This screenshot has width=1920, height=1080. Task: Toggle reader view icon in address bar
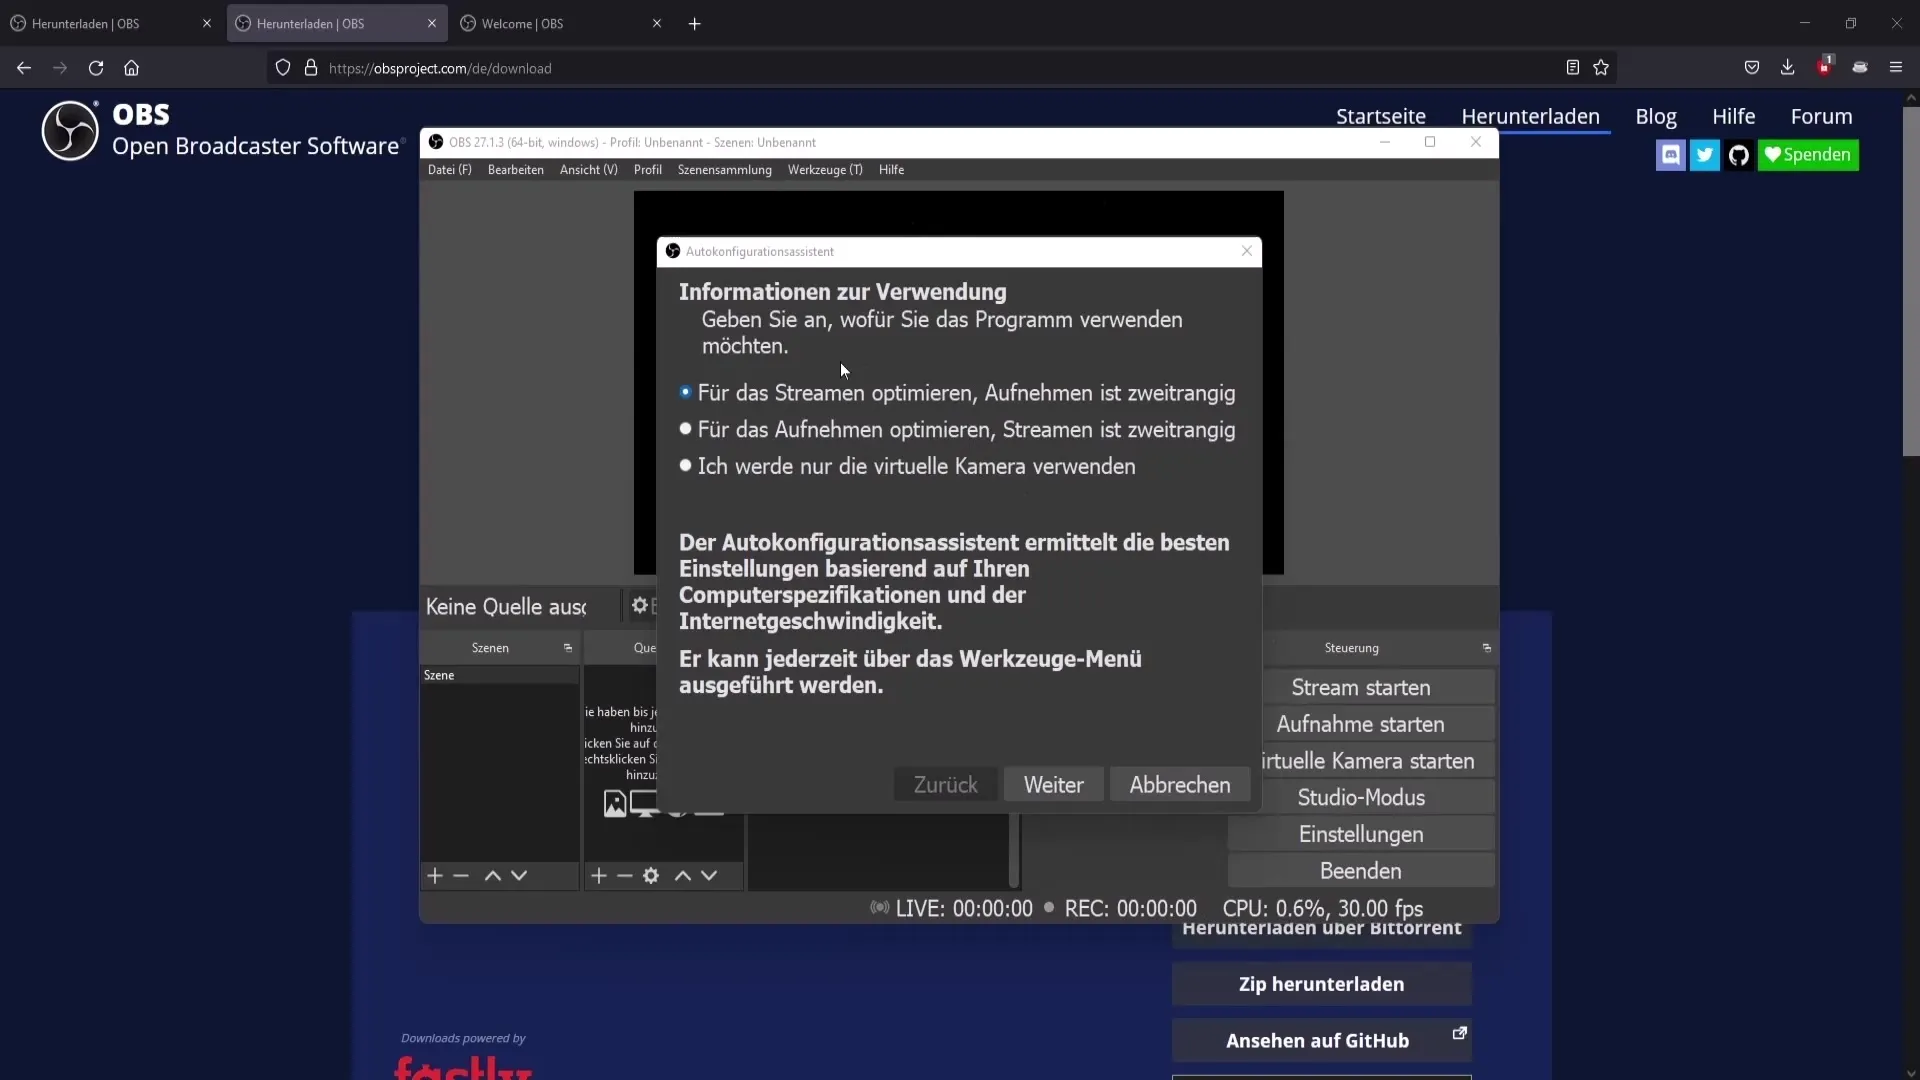[1573, 68]
